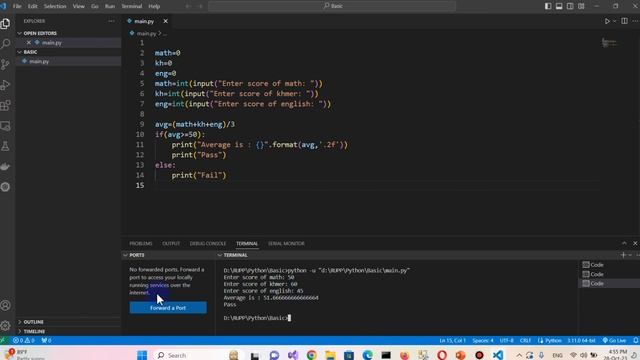The image size is (640, 360).
Task: Switch to the Debug Console tab
Action: [208, 243]
